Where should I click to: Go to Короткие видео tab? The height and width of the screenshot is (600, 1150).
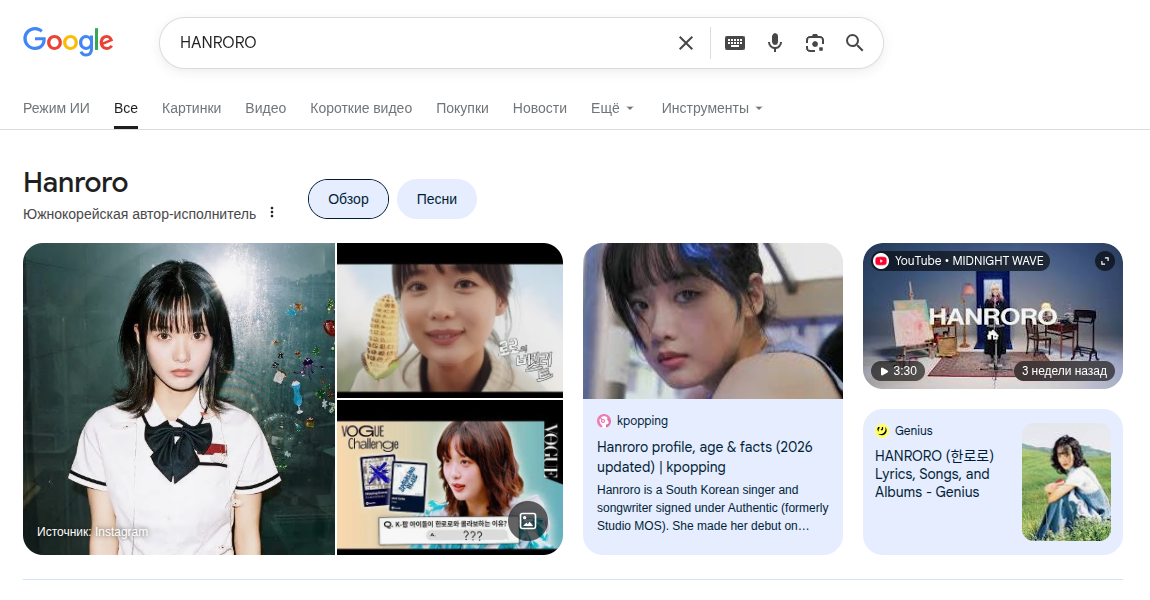click(361, 109)
